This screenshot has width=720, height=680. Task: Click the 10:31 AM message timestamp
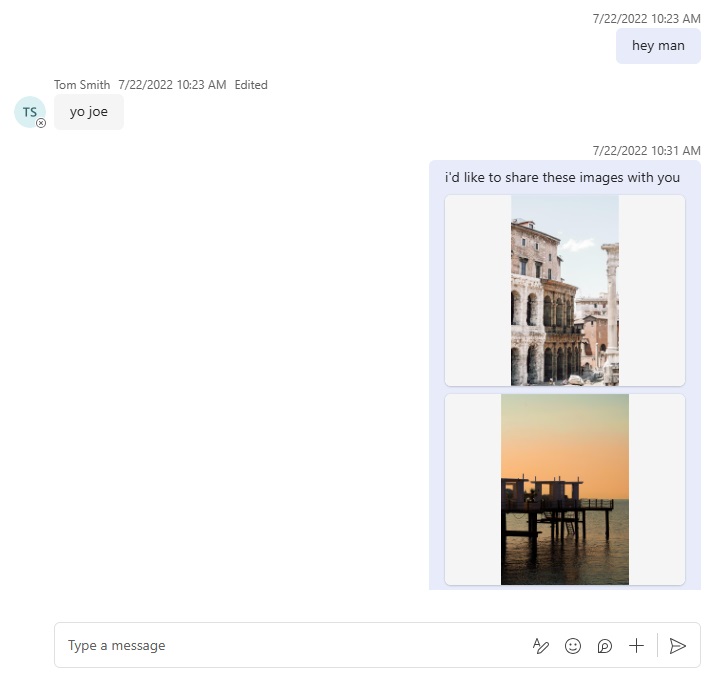click(x=646, y=151)
